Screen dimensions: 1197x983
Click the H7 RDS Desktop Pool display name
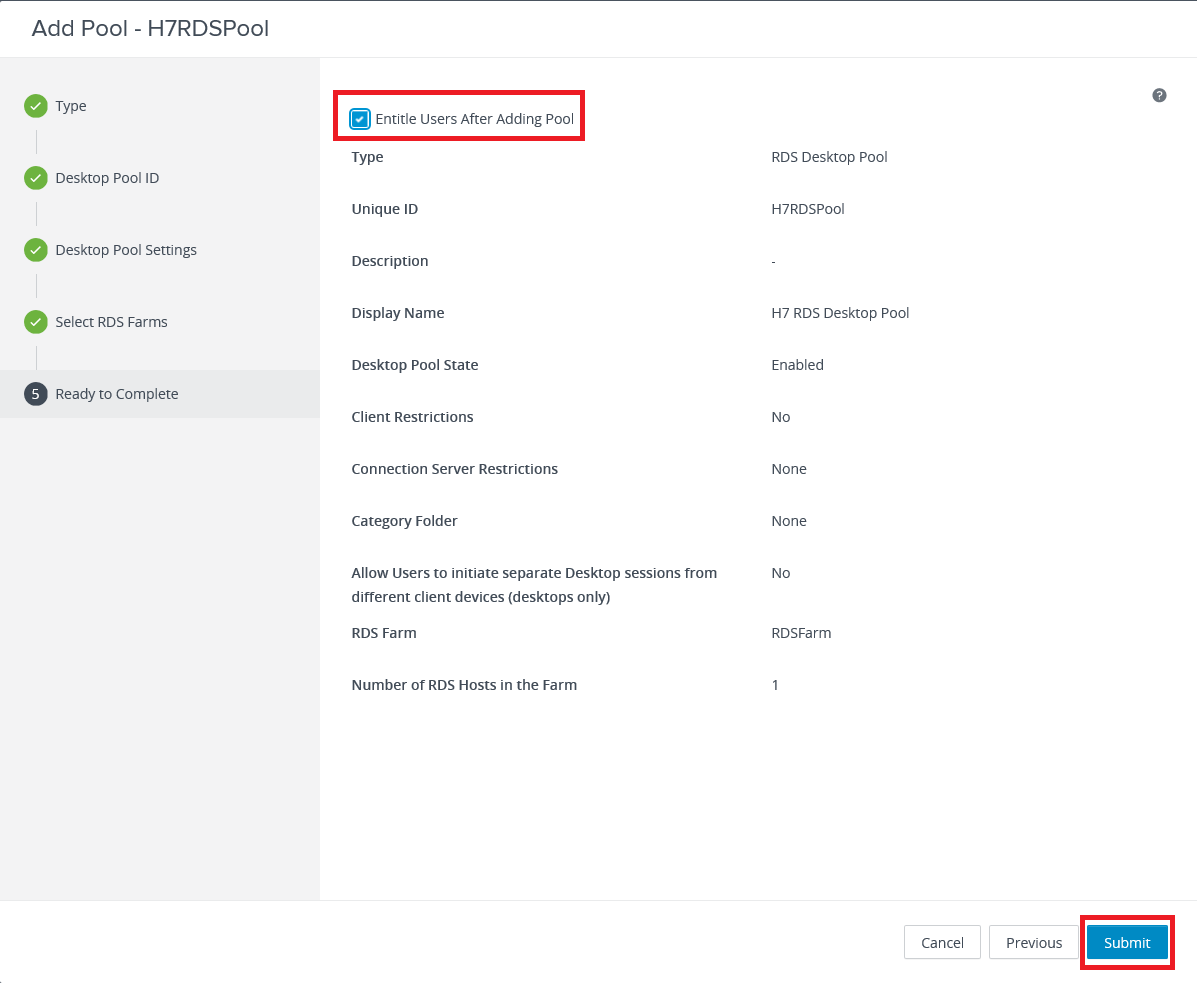pyautogui.click(x=840, y=313)
